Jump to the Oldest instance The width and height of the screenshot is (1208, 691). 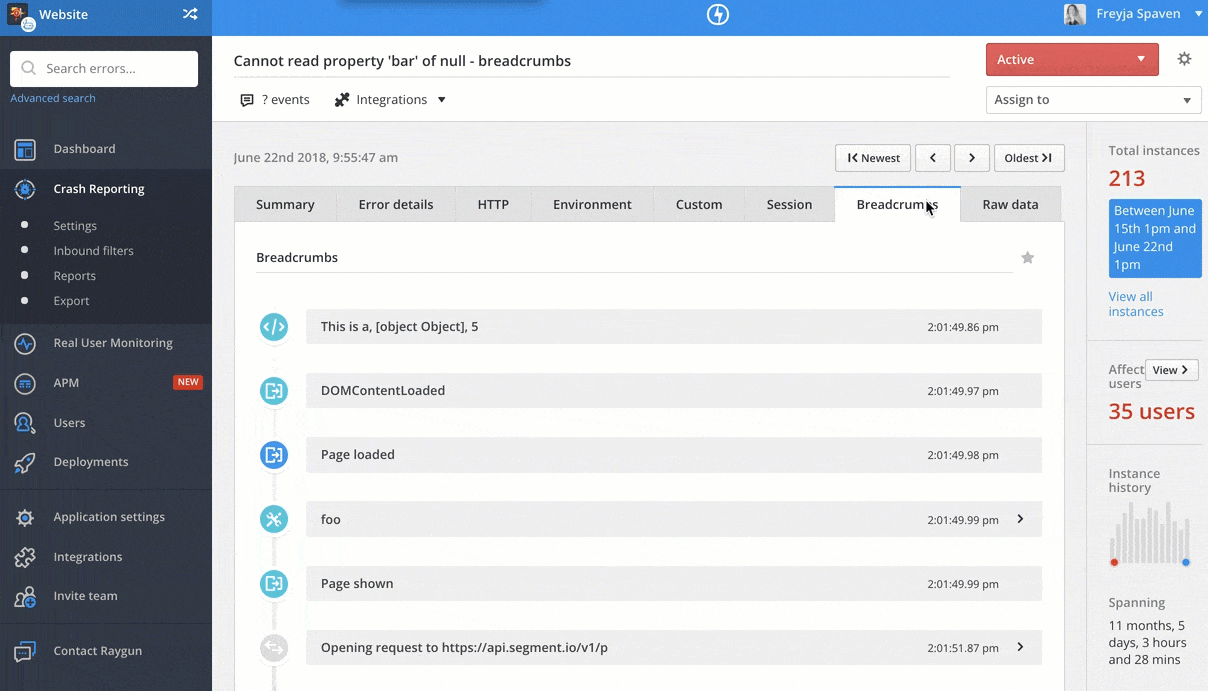[x=1029, y=158]
